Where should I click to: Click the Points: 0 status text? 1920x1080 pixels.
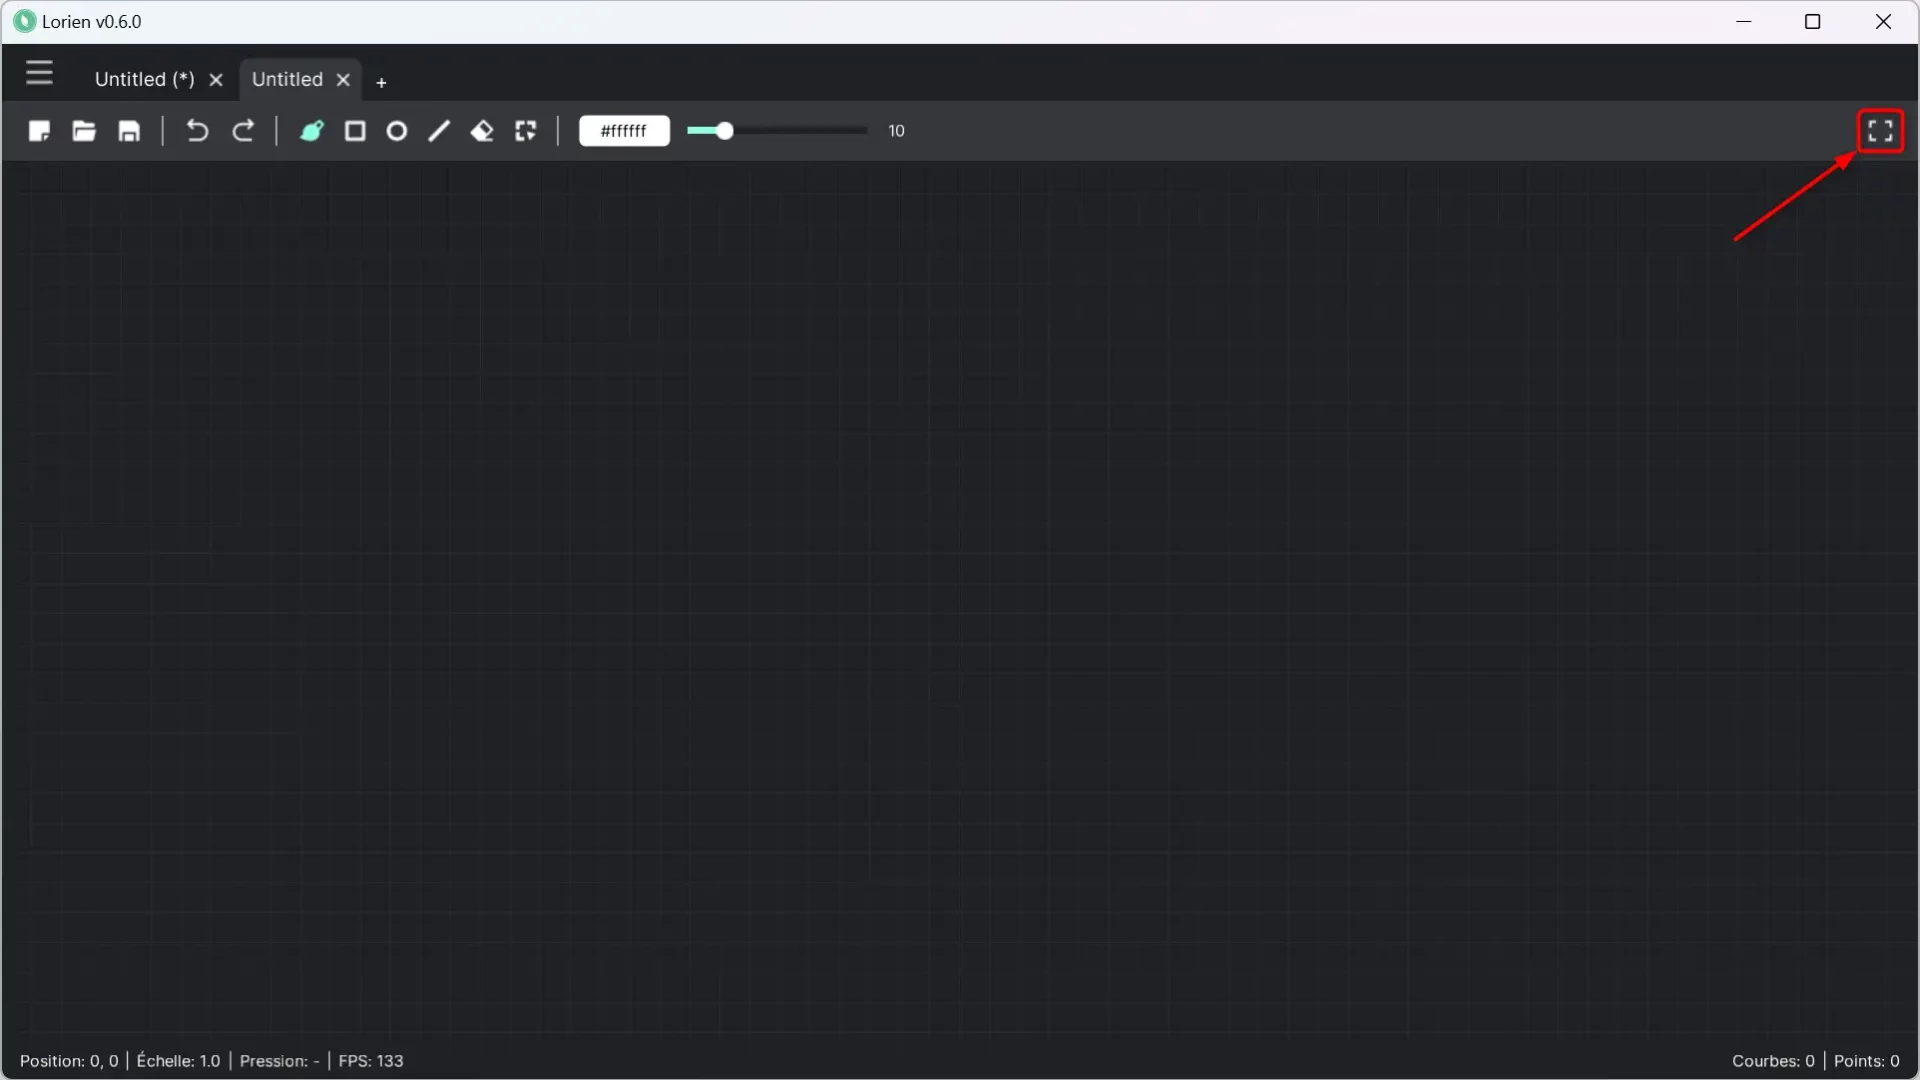[x=1866, y=1061]
